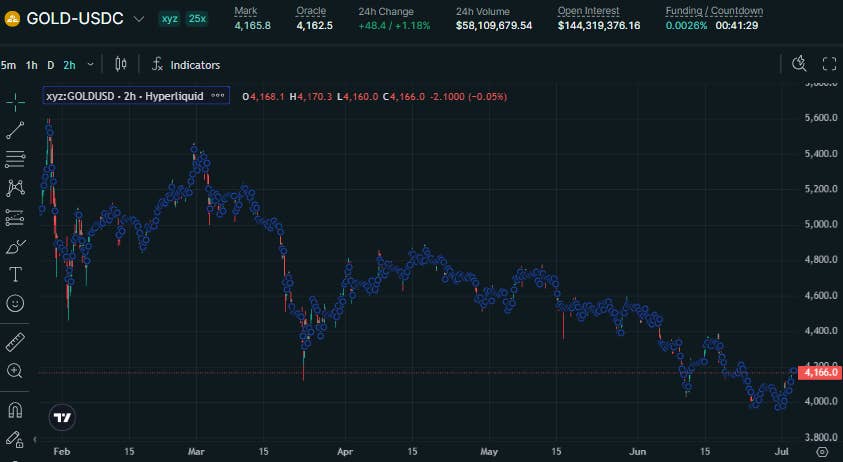
Task: Click the TradingView logo badge
Action: click(x=62, y=417)
